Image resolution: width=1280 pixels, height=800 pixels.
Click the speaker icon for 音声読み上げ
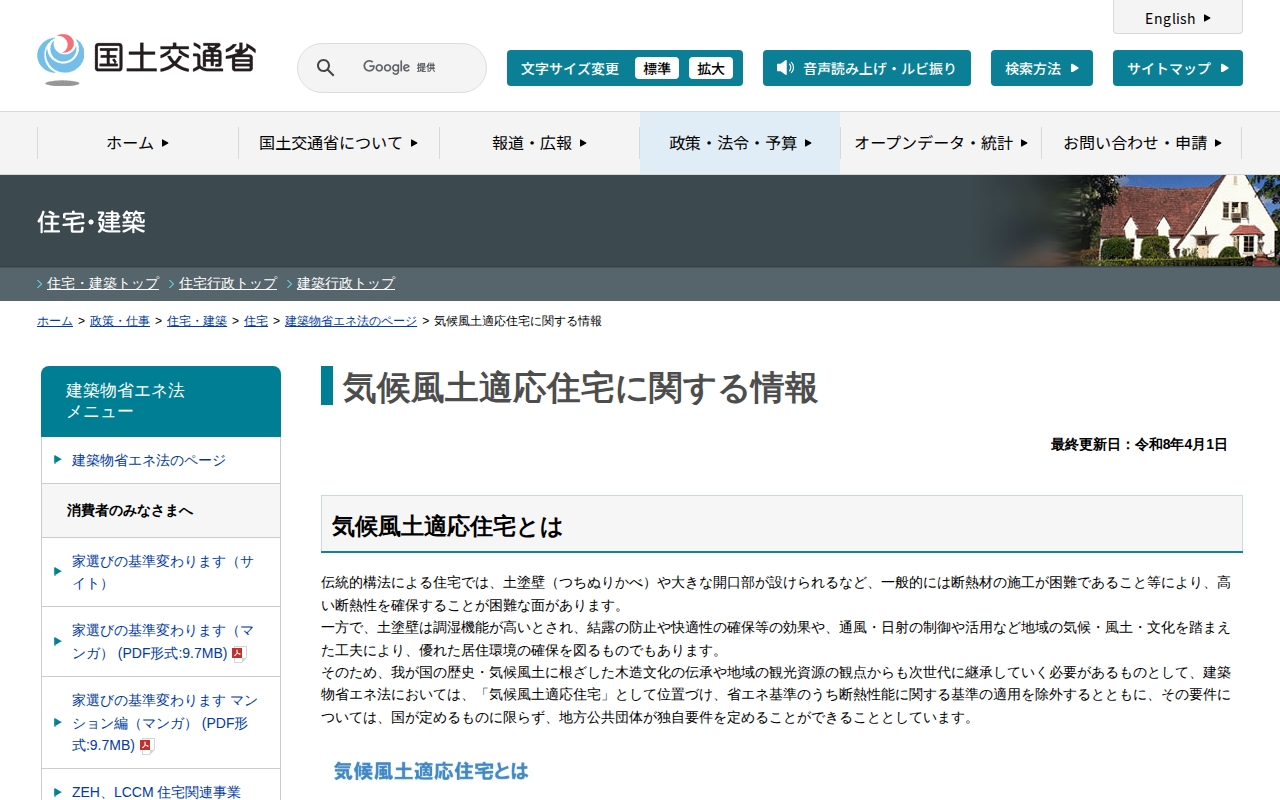coord(785,68)
